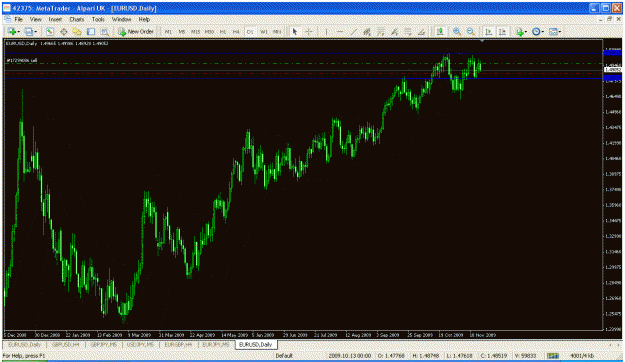Switch to the USDJPY,M5 chart tab
The height and width of the screenshot is (362, 625).
pyautogui.click(x=141, y=344)
